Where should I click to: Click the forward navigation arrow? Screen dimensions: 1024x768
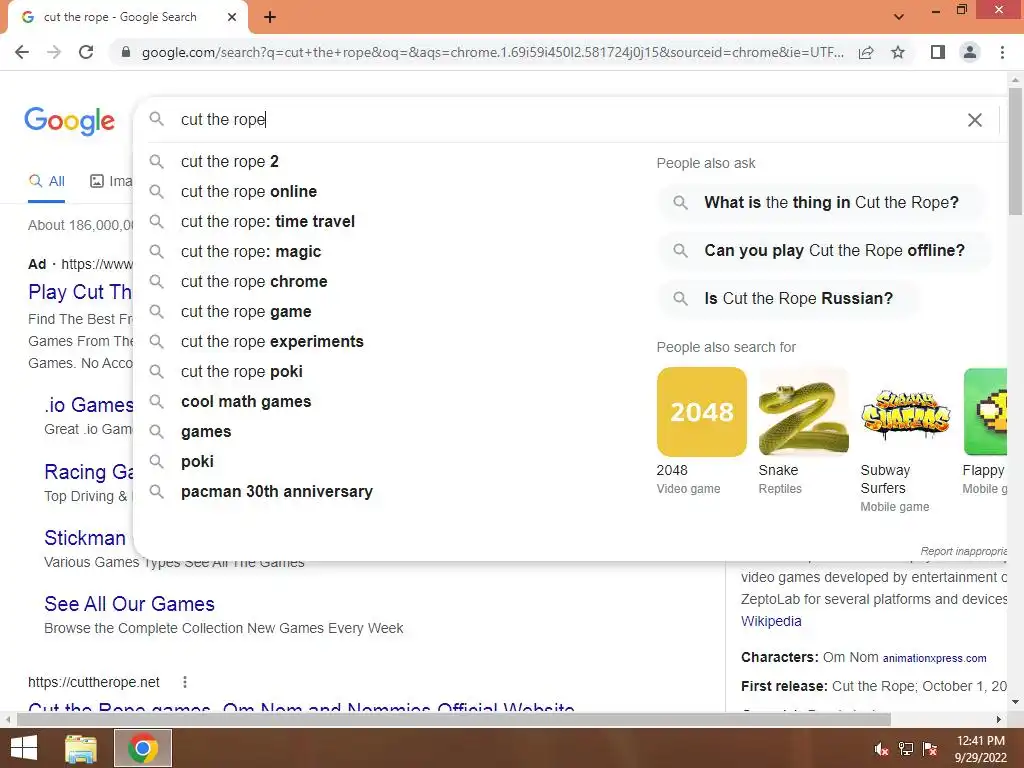click(x=54, y=52)
